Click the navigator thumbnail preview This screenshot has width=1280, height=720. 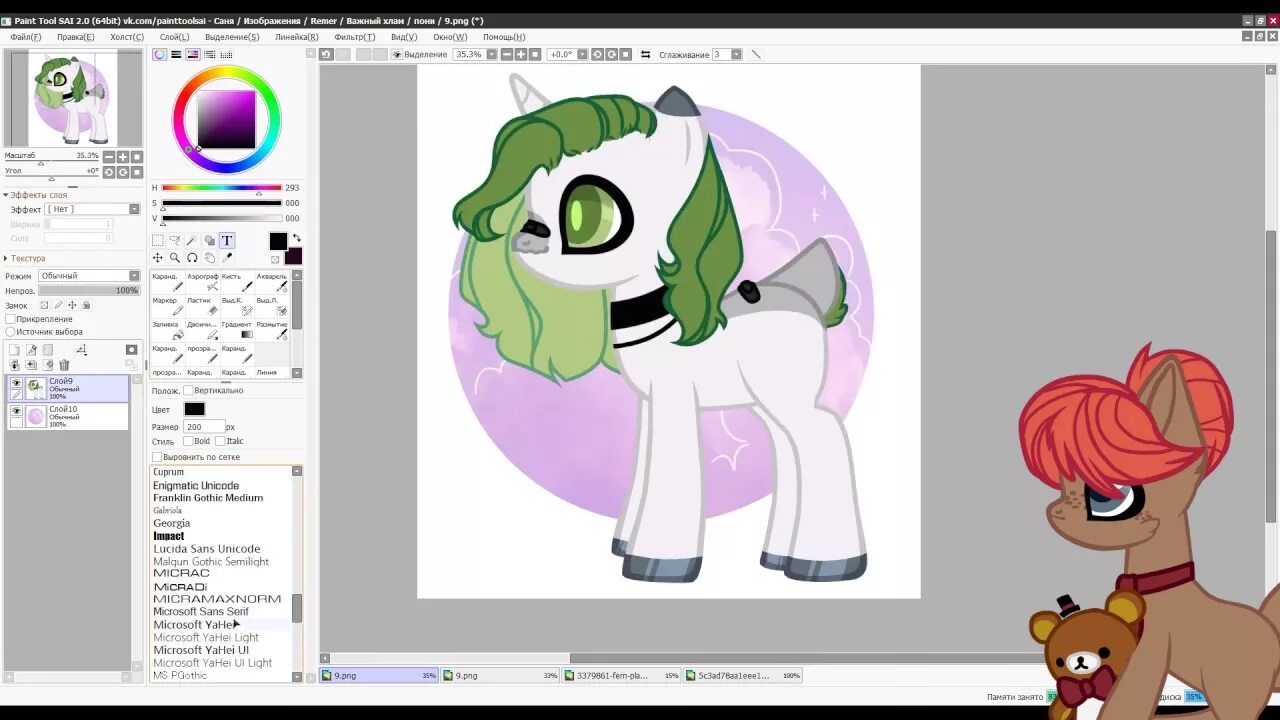point(73,99)
